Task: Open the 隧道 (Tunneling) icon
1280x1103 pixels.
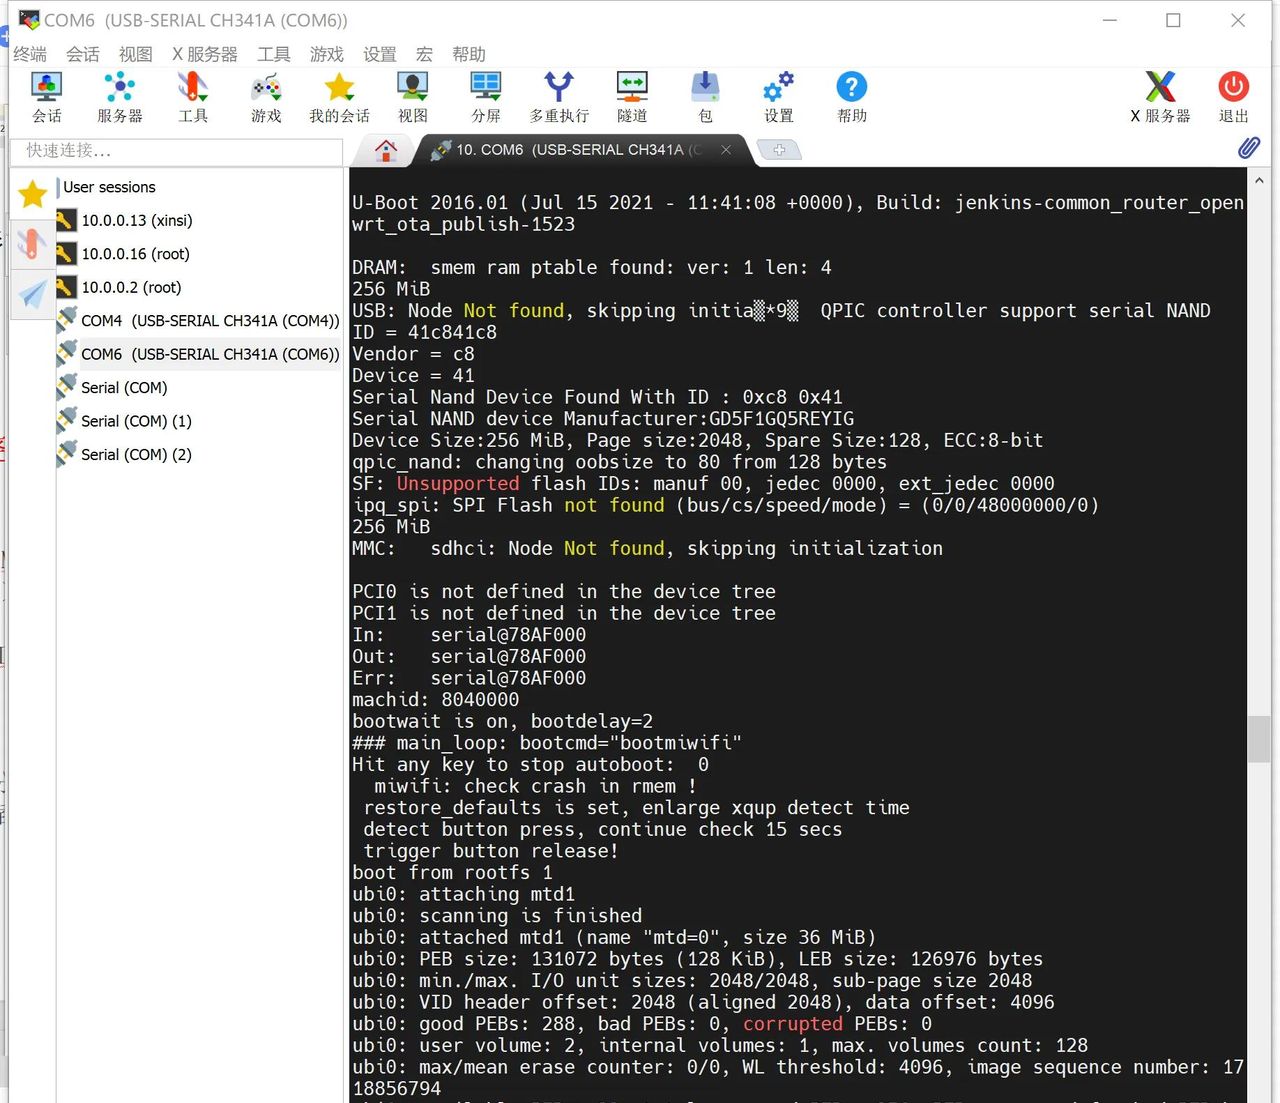Action: point(632,97)
